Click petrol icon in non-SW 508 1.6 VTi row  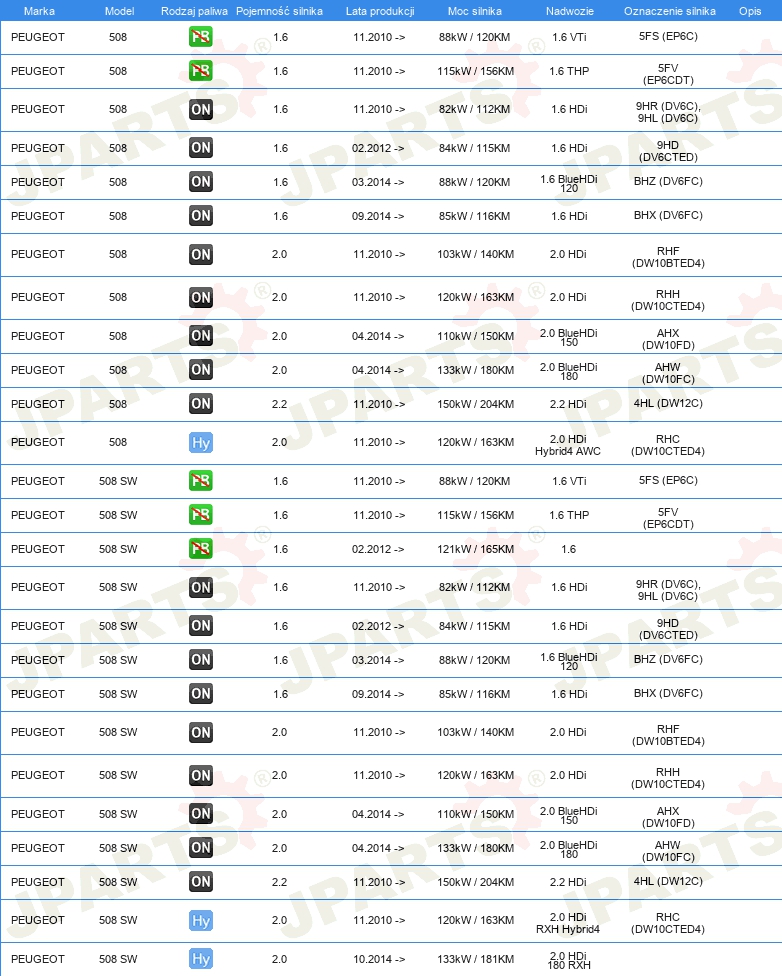tap(200, 37)
